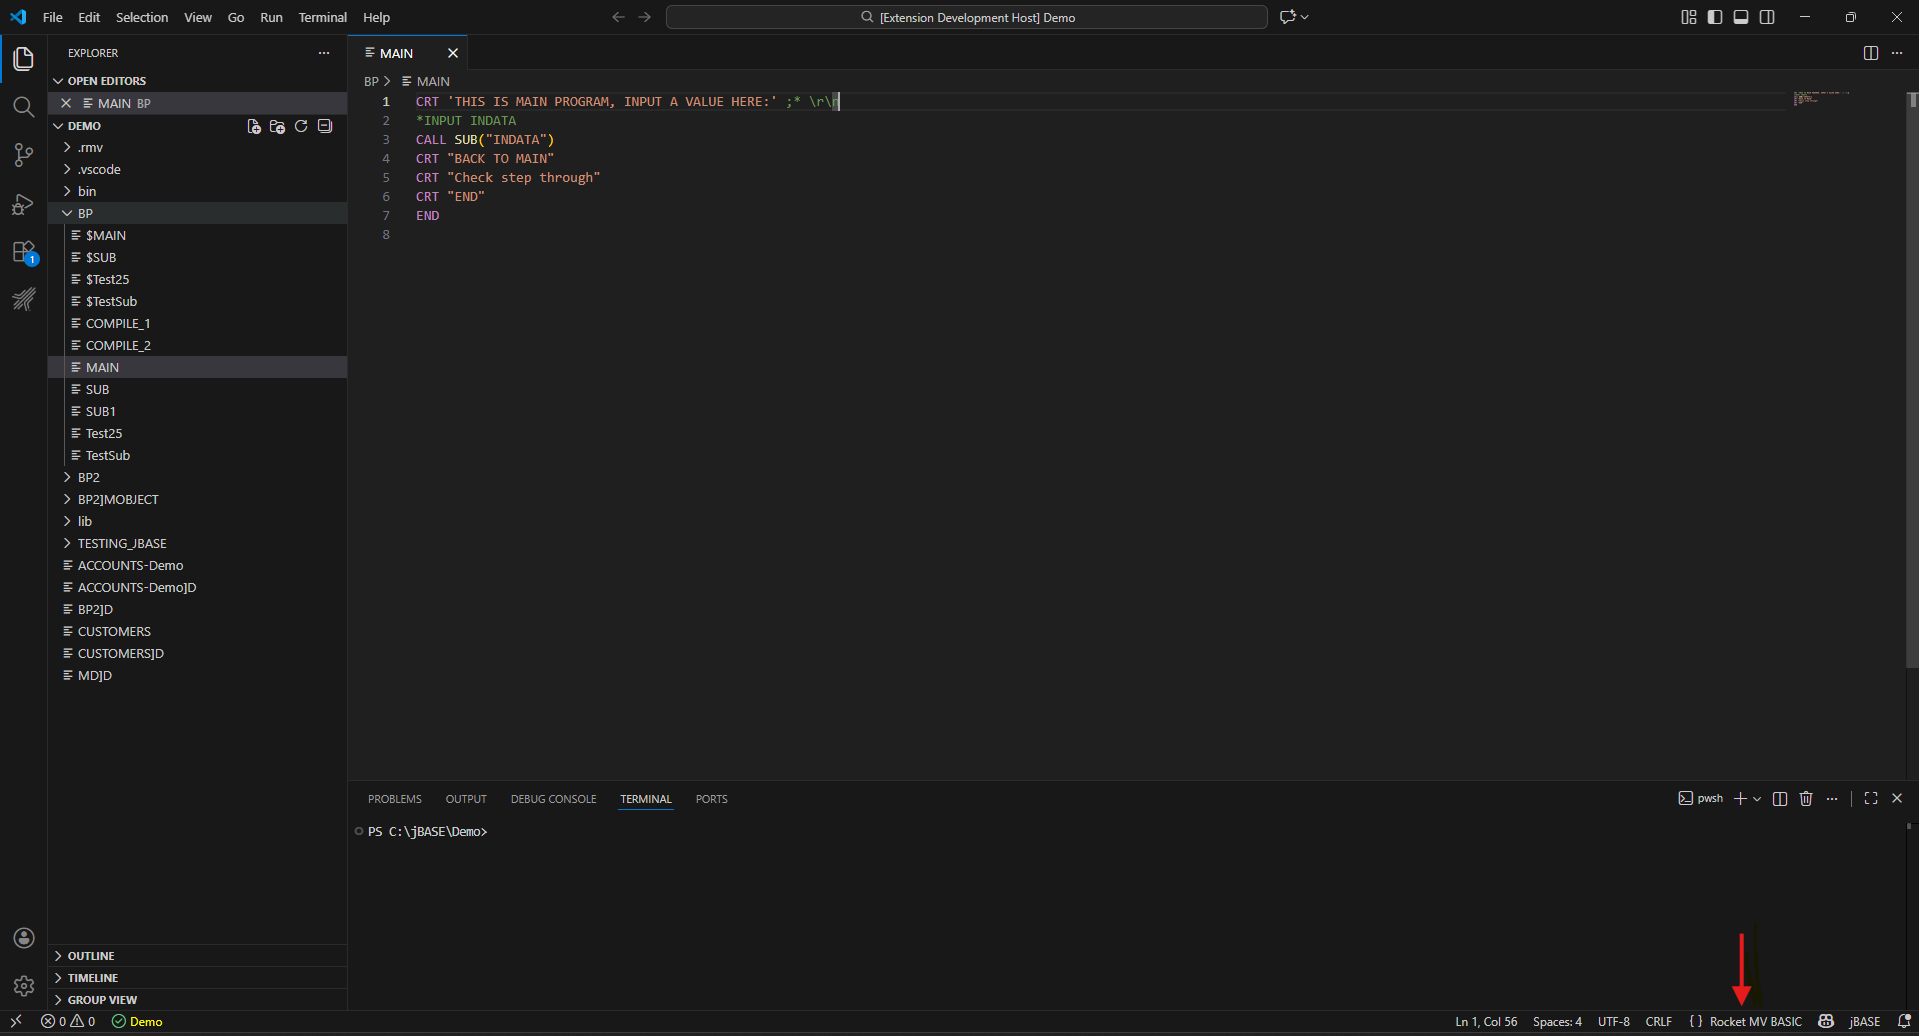Toggle the bottom panel layout button
This screenshot has height=1036, width=1919.
(1741, 17)
